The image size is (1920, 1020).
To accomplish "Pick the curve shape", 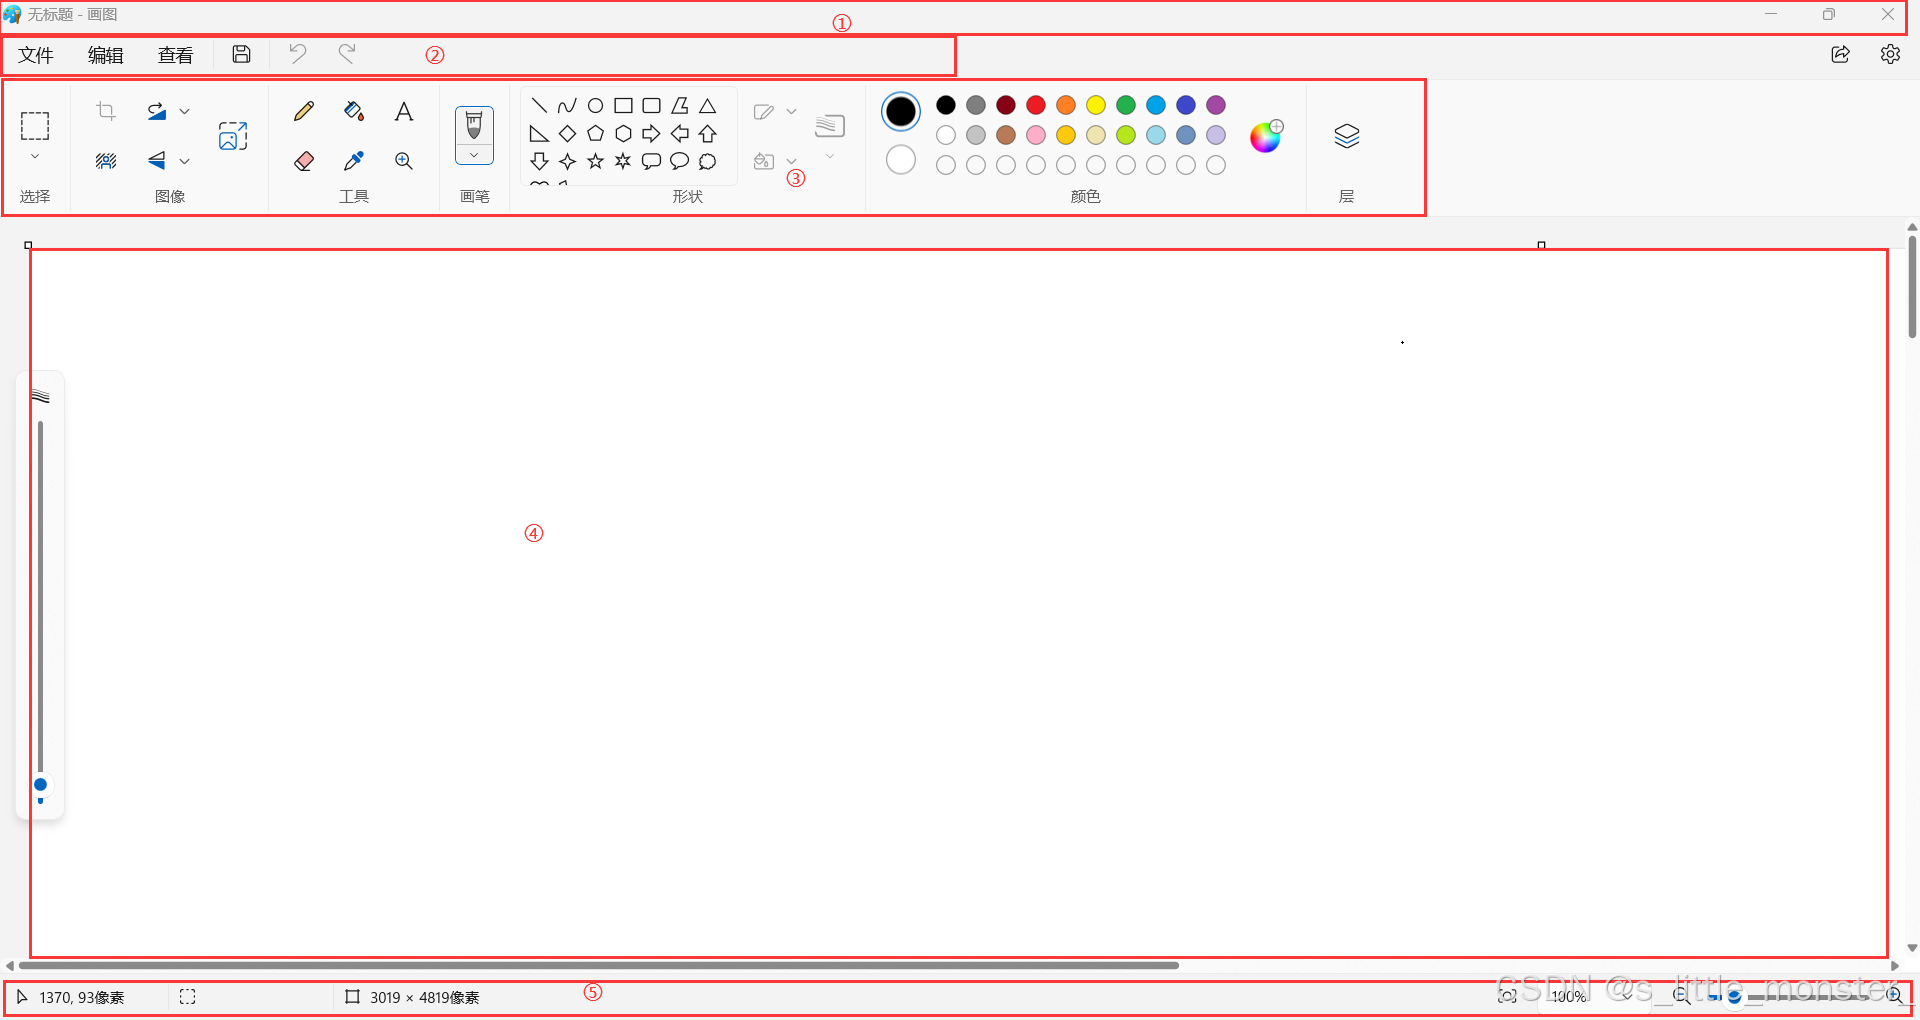I will [567, 105].
